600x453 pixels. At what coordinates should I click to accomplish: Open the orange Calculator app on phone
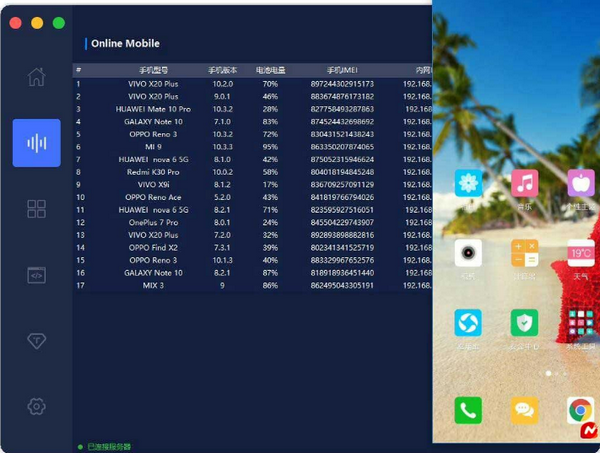point(524,253)
